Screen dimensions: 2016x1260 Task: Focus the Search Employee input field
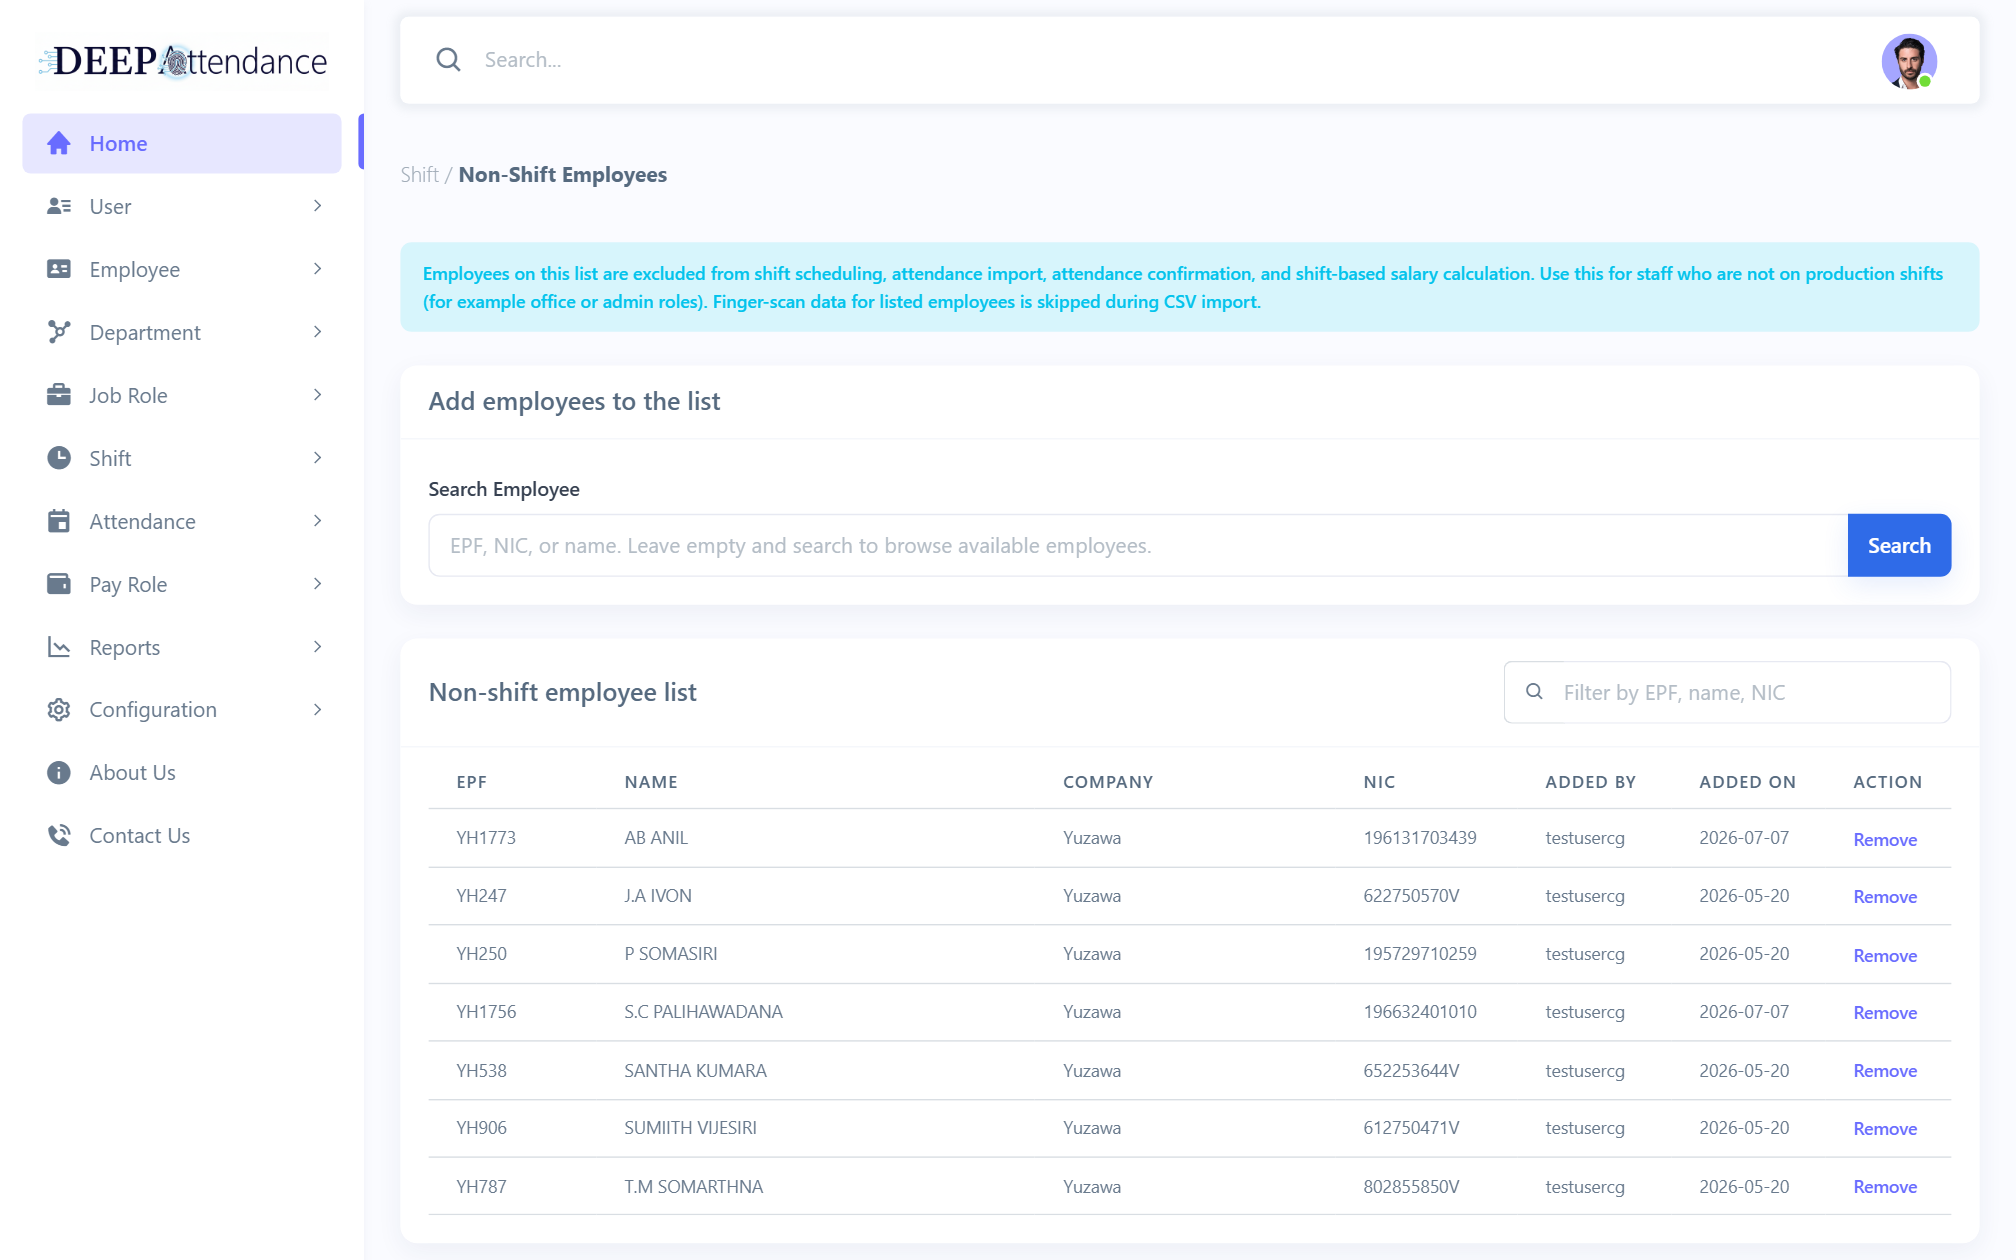(x=1138, y=545)
